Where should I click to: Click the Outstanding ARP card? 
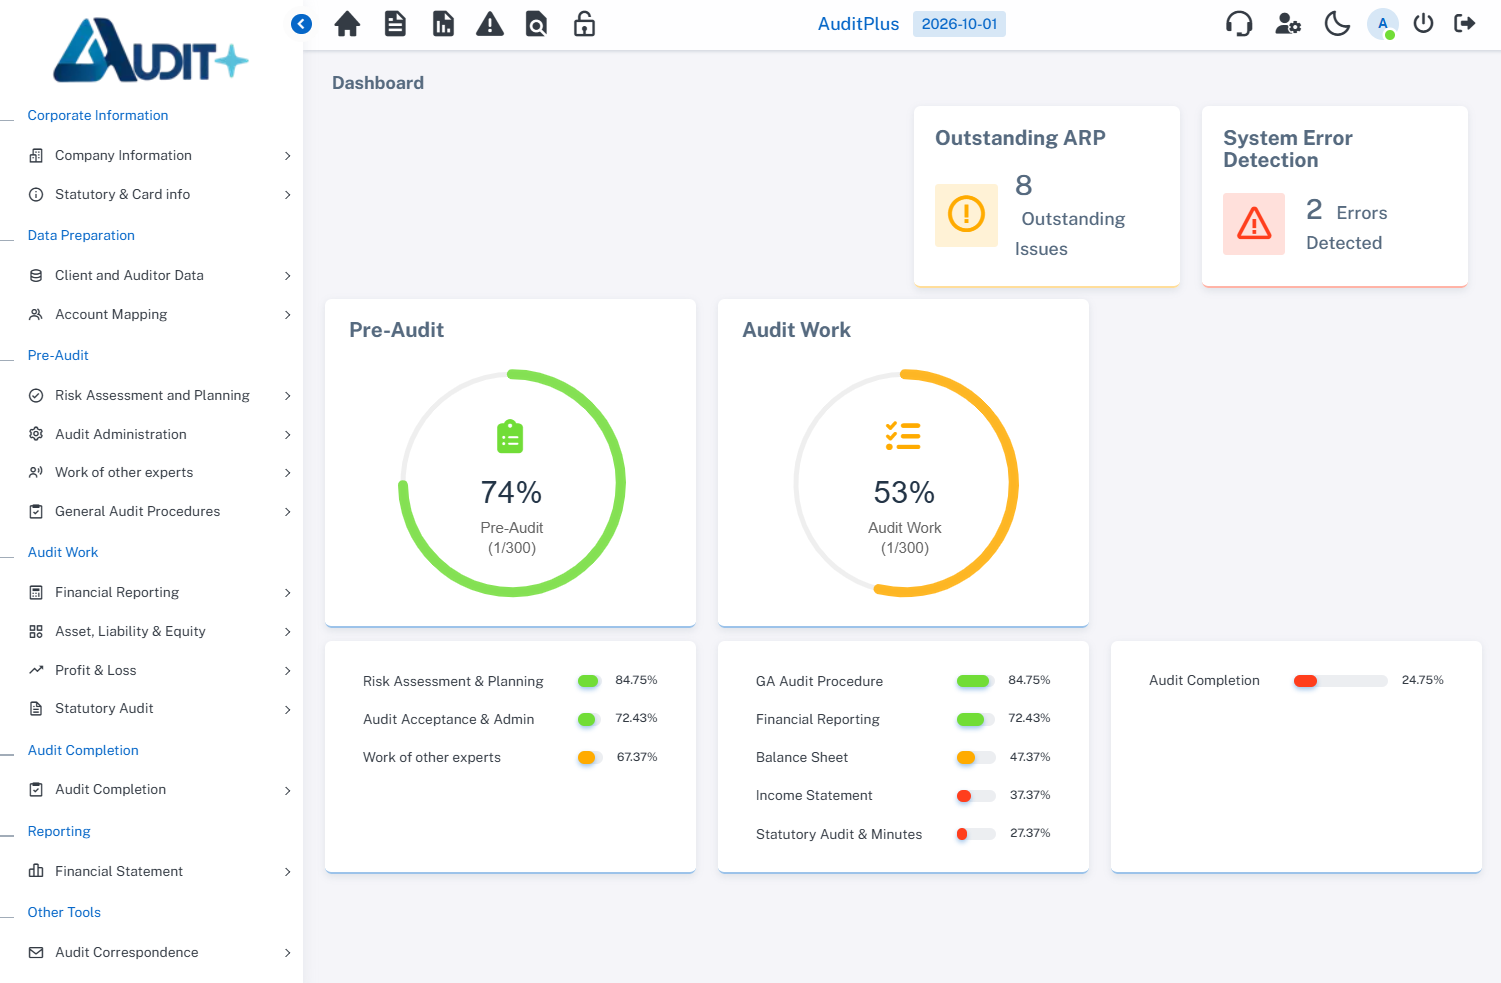tap(1046, 196)
